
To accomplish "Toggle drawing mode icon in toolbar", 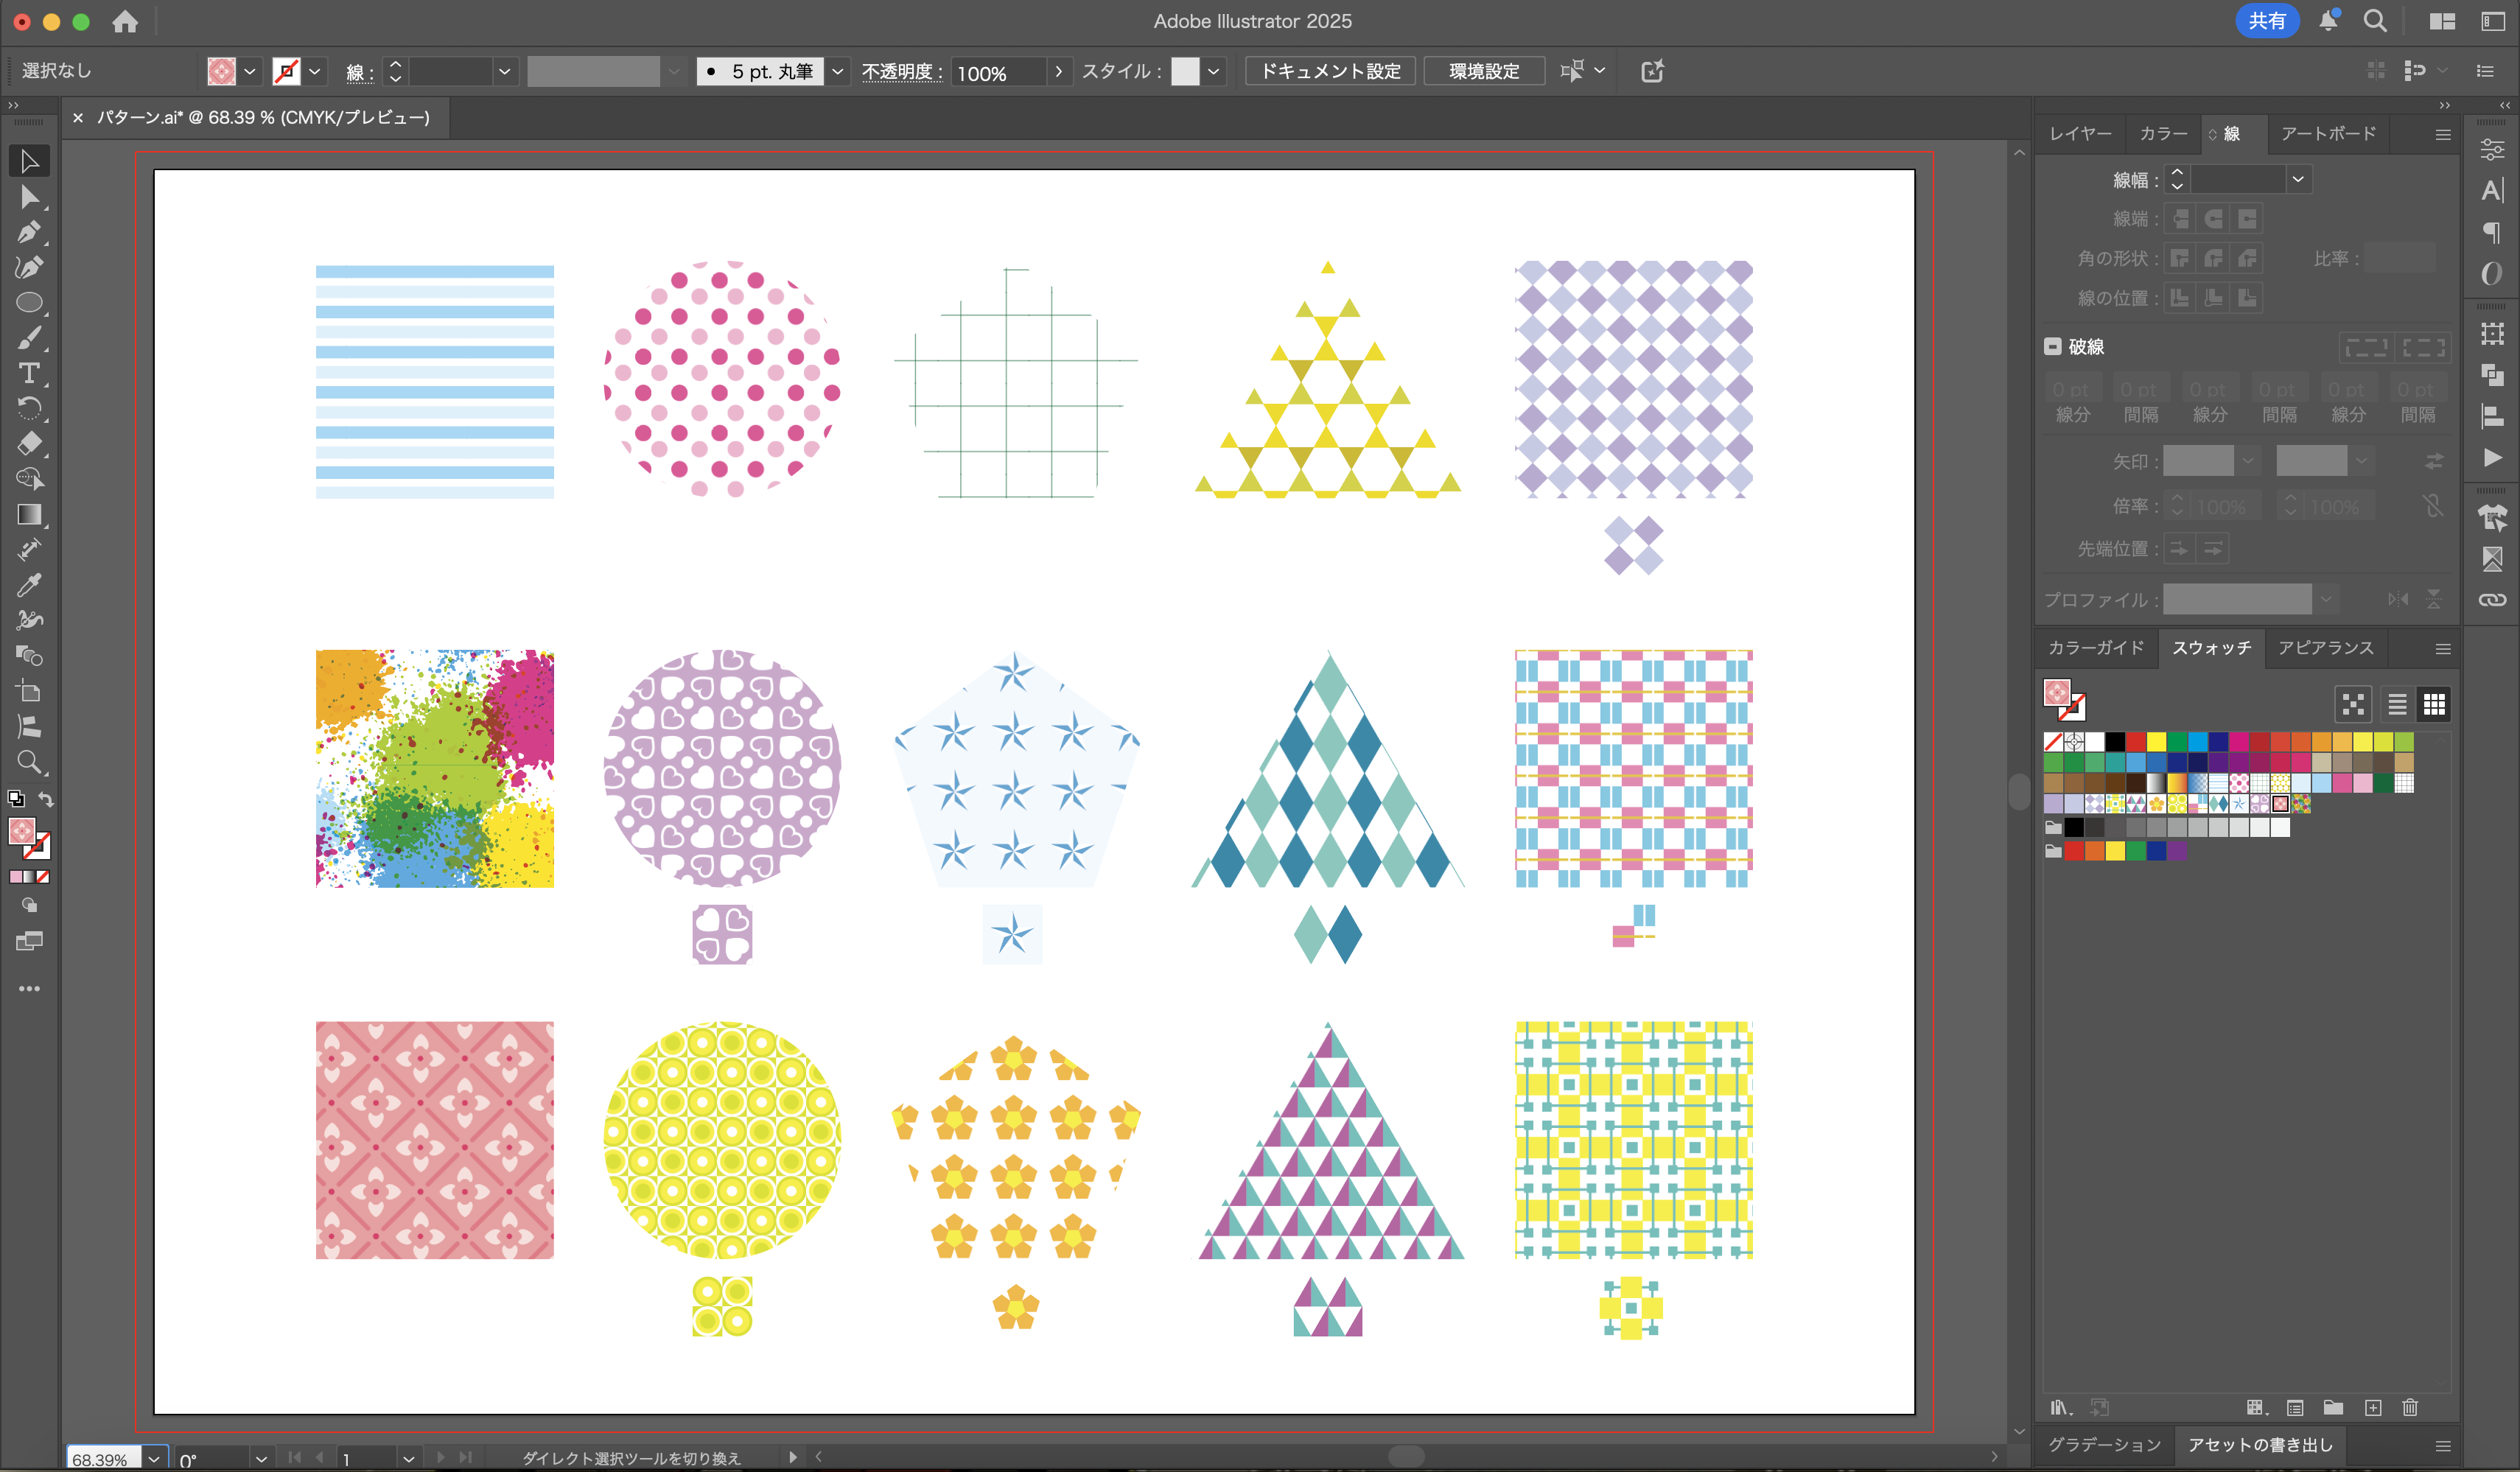I will [29, 905].
